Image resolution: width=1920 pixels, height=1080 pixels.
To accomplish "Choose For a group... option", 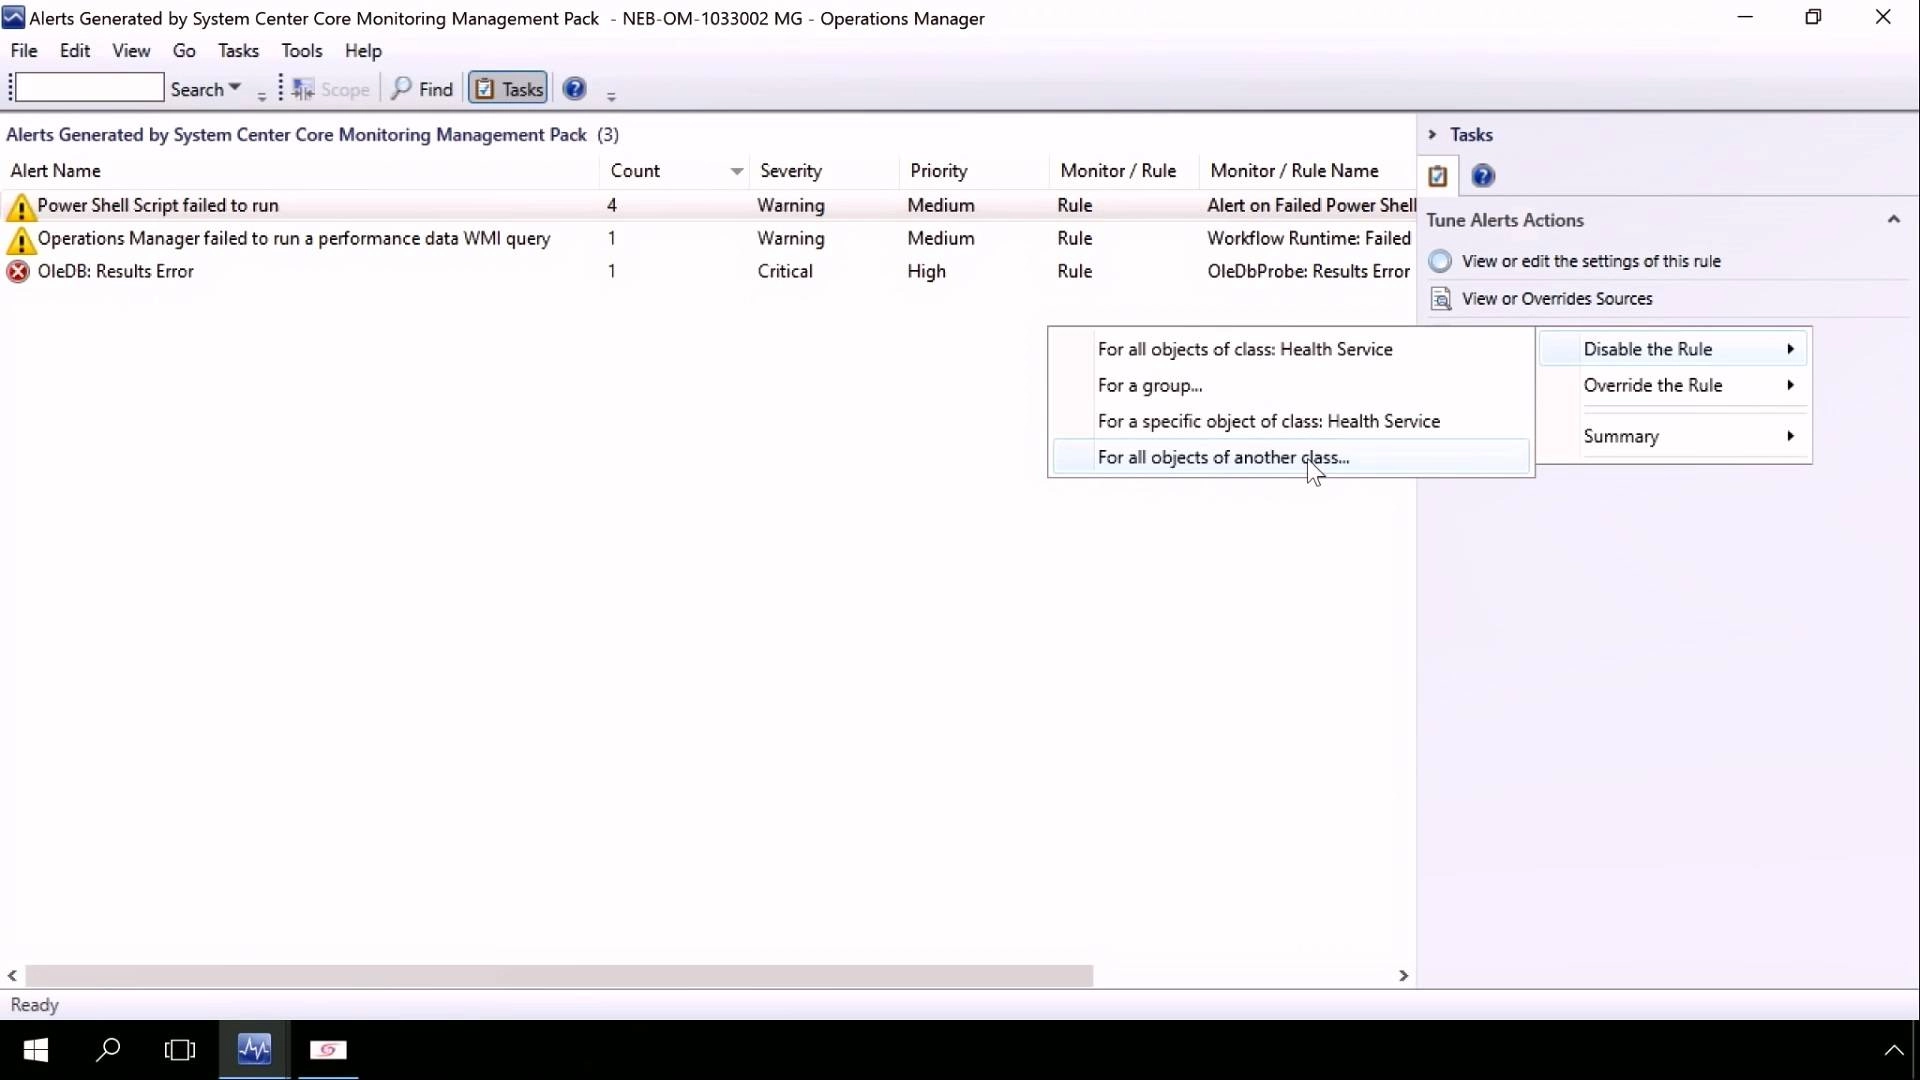I will [x=1291, y=385].
